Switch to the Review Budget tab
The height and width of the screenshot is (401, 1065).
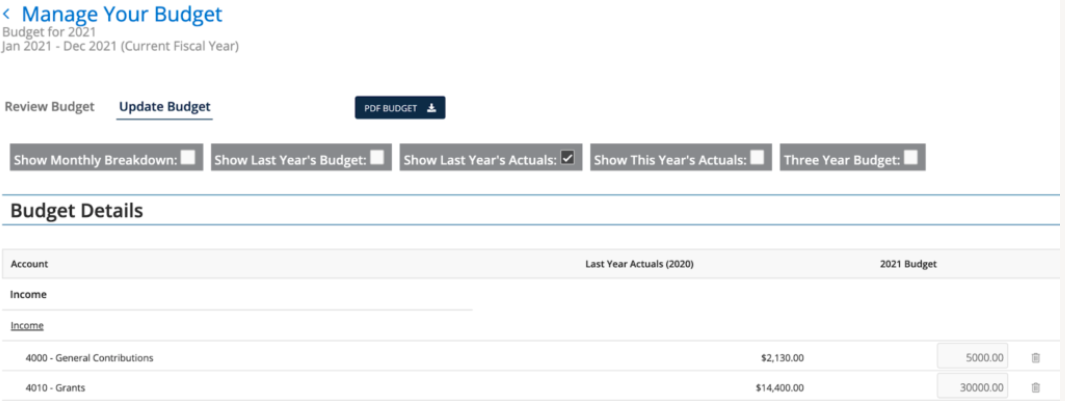pos(50,107)
